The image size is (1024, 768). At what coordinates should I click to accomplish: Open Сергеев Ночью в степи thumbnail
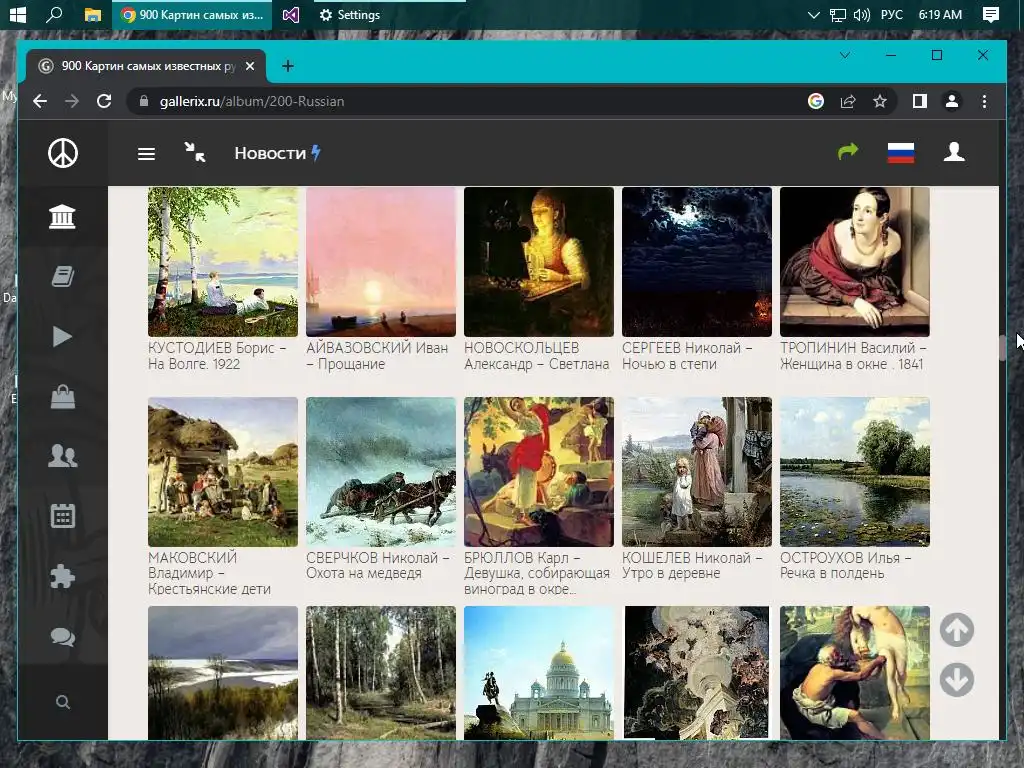pyautogui.click(x=697, y=262)
